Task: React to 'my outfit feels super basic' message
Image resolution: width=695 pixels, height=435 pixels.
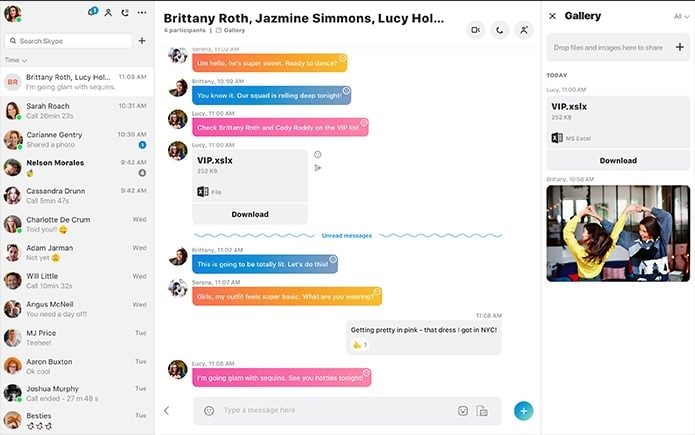Action: [x=377, y=291]
